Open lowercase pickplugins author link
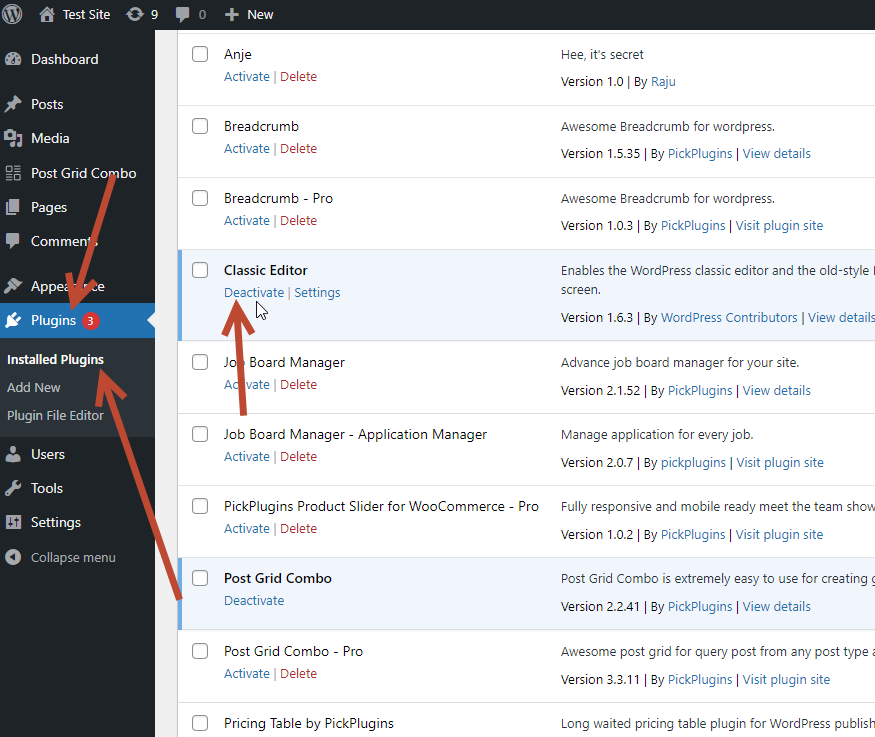Viewport: 875px width, 737px height. point(693,463)
